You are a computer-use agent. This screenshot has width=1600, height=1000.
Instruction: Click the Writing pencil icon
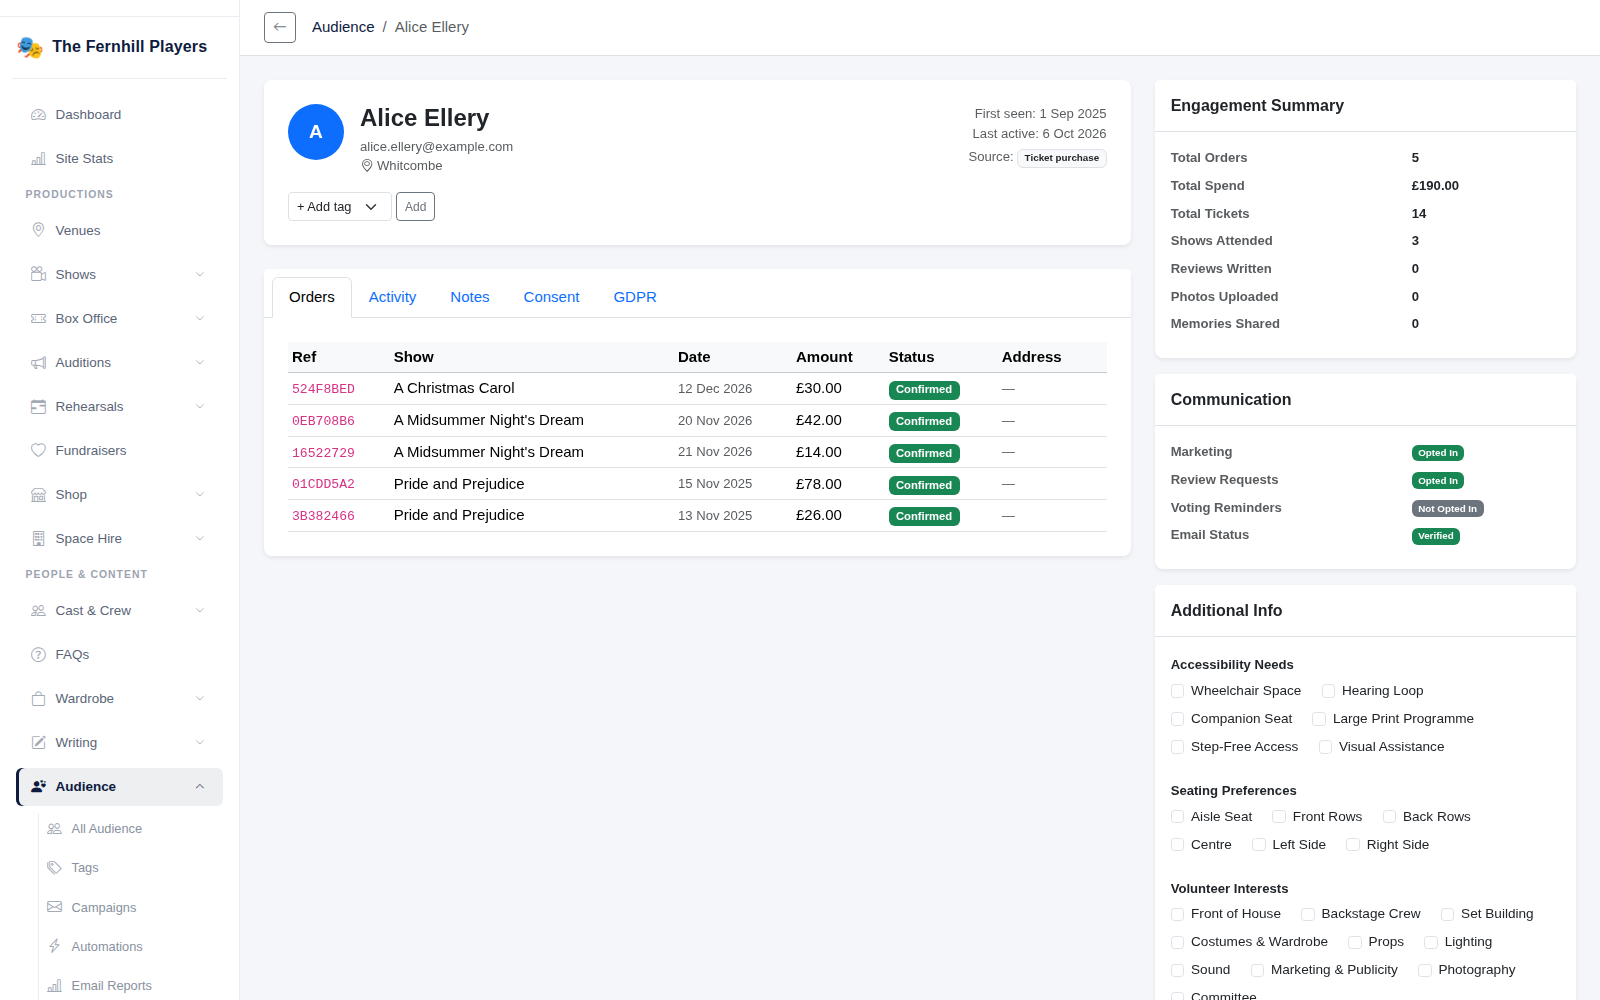coord(38,743)
